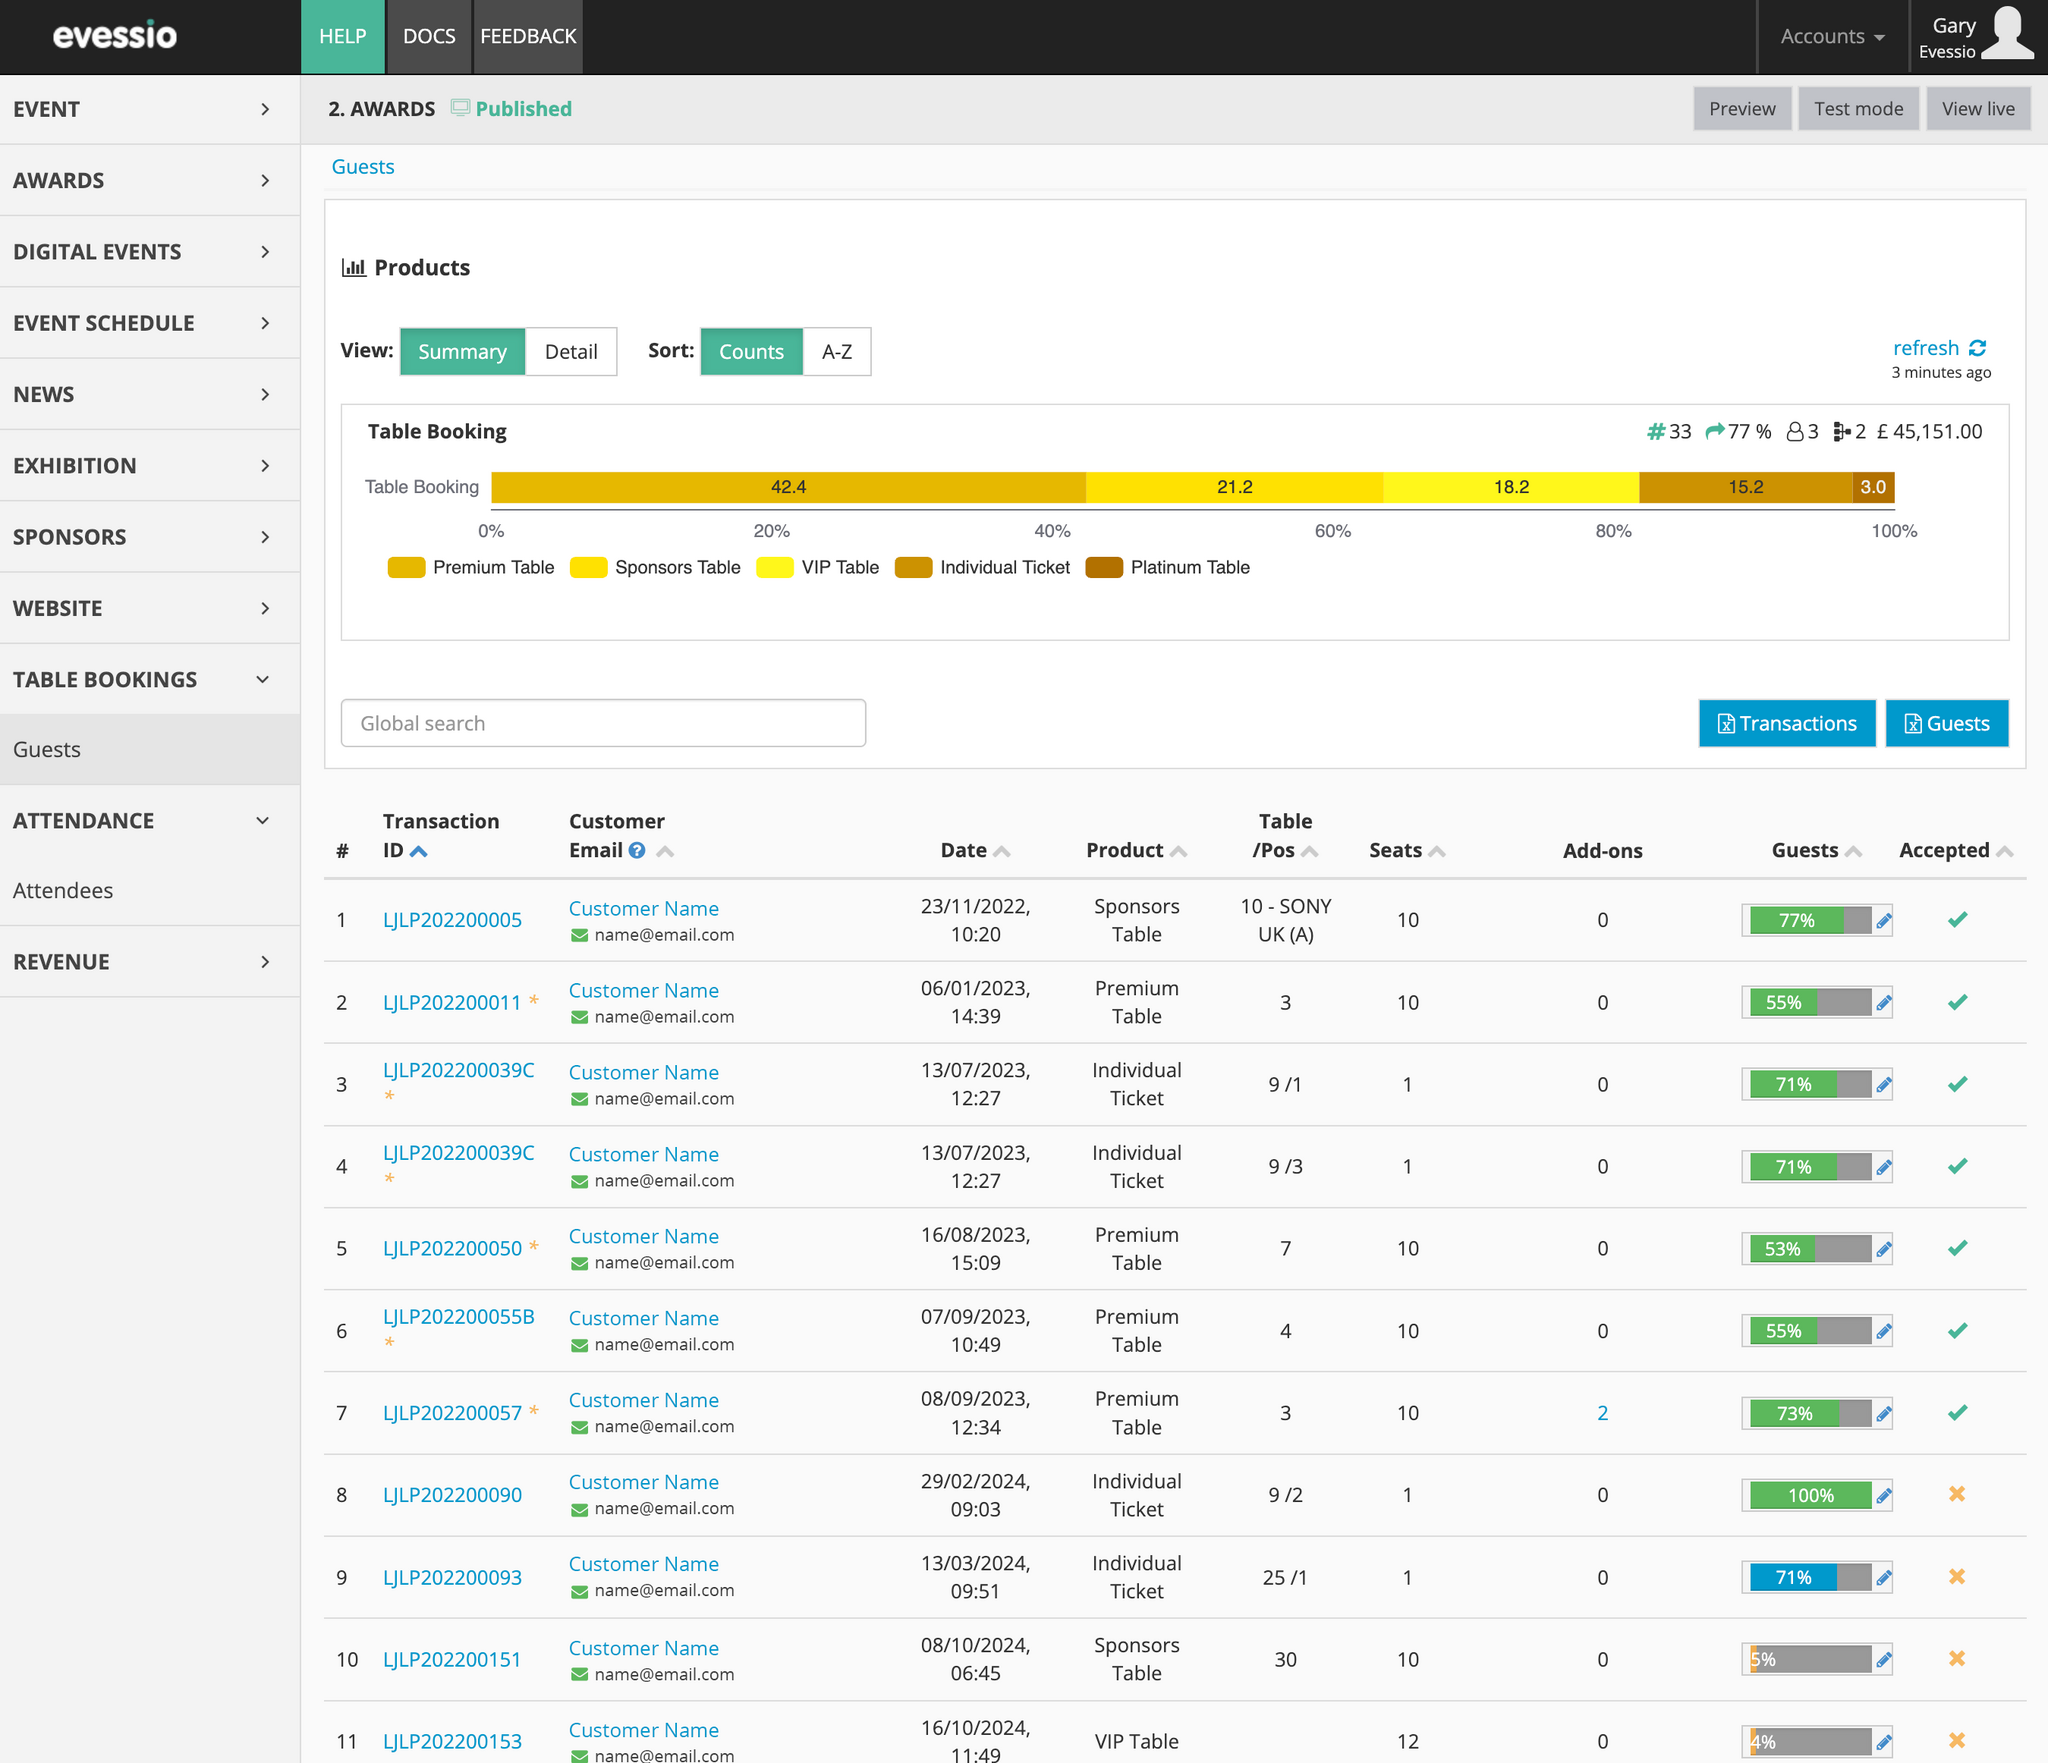Click not-accepted cross for LJLP202200151
Image resolution: width=2048 pixels, height=1763 pixels.
[1957, 1658]
